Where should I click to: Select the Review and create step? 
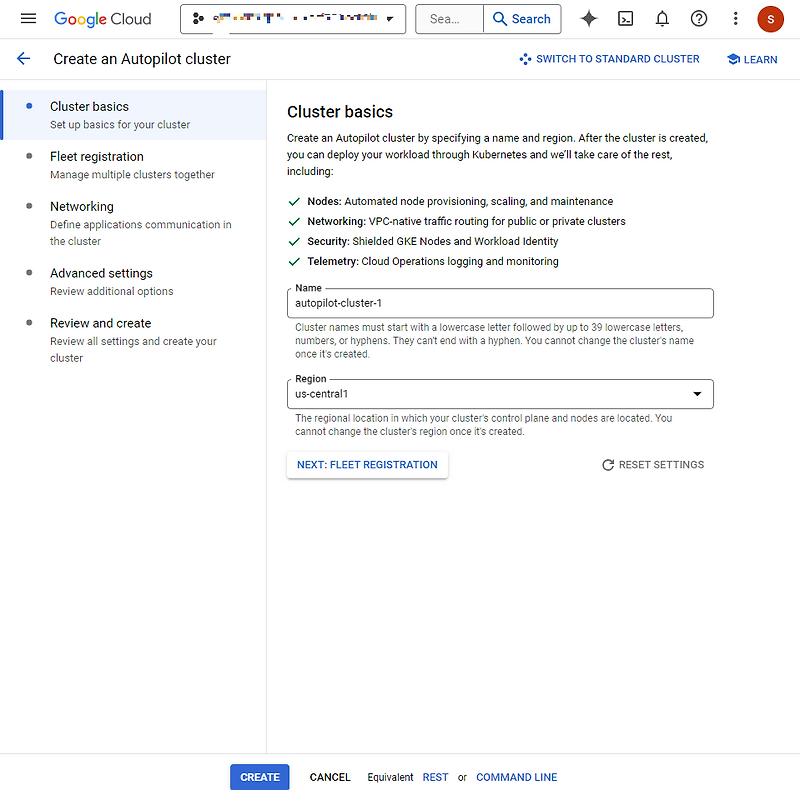pyautogui.click(x=100, y=323)
